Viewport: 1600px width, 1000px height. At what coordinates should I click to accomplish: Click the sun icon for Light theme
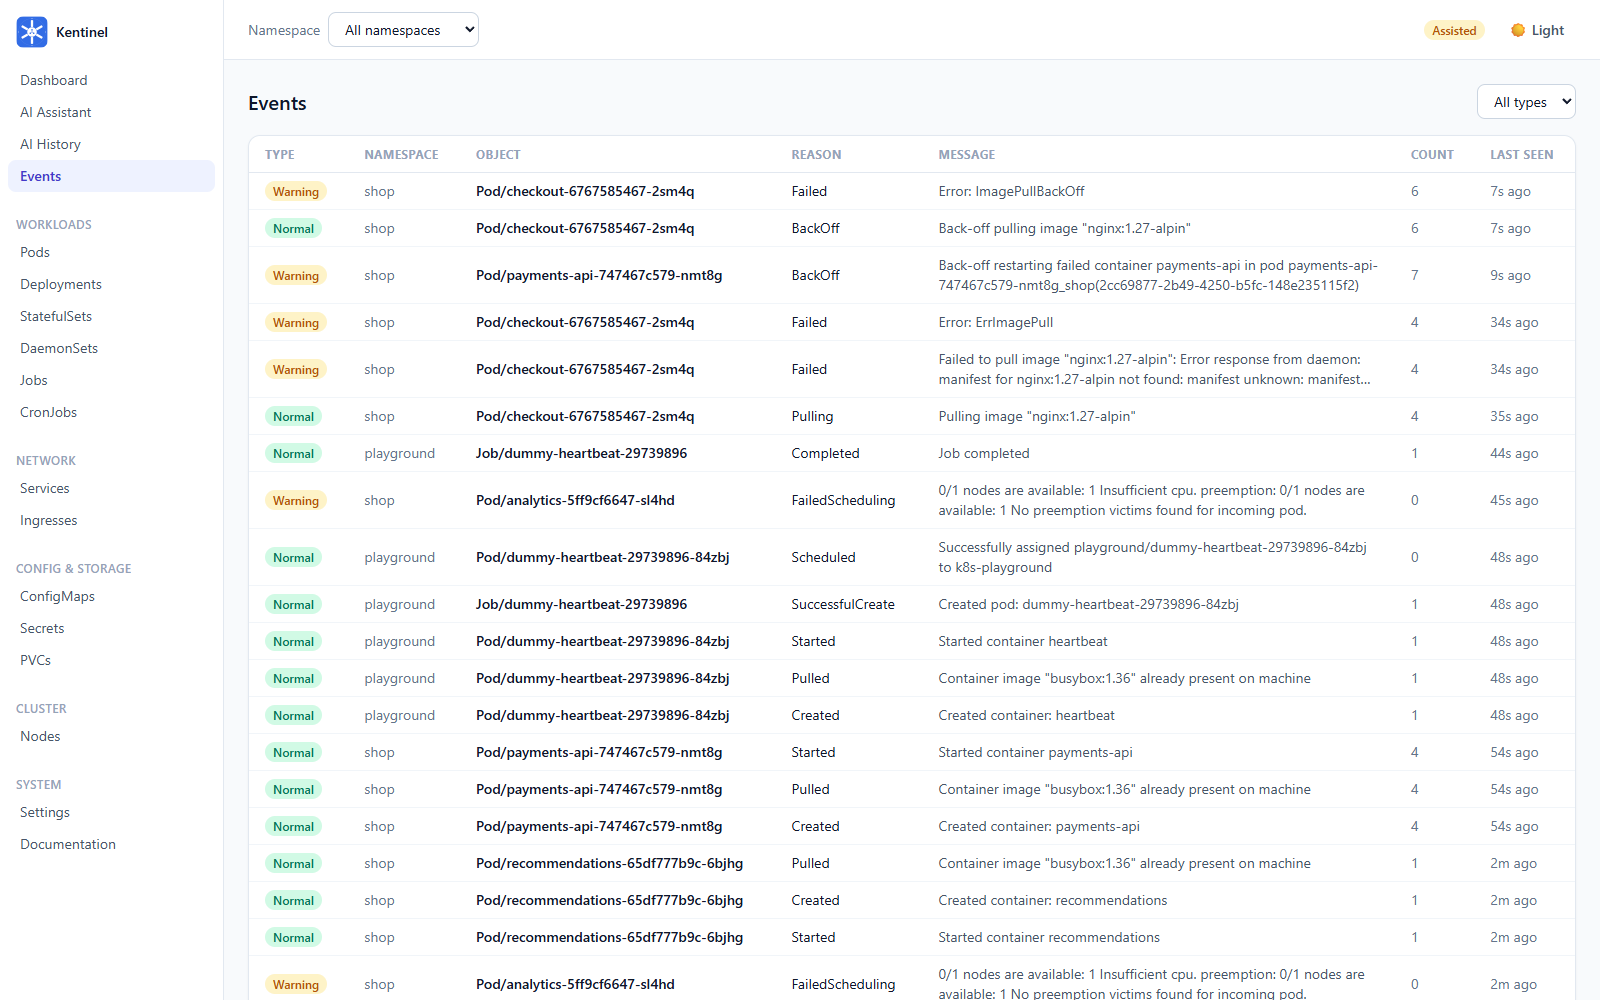click(1518, 30)
